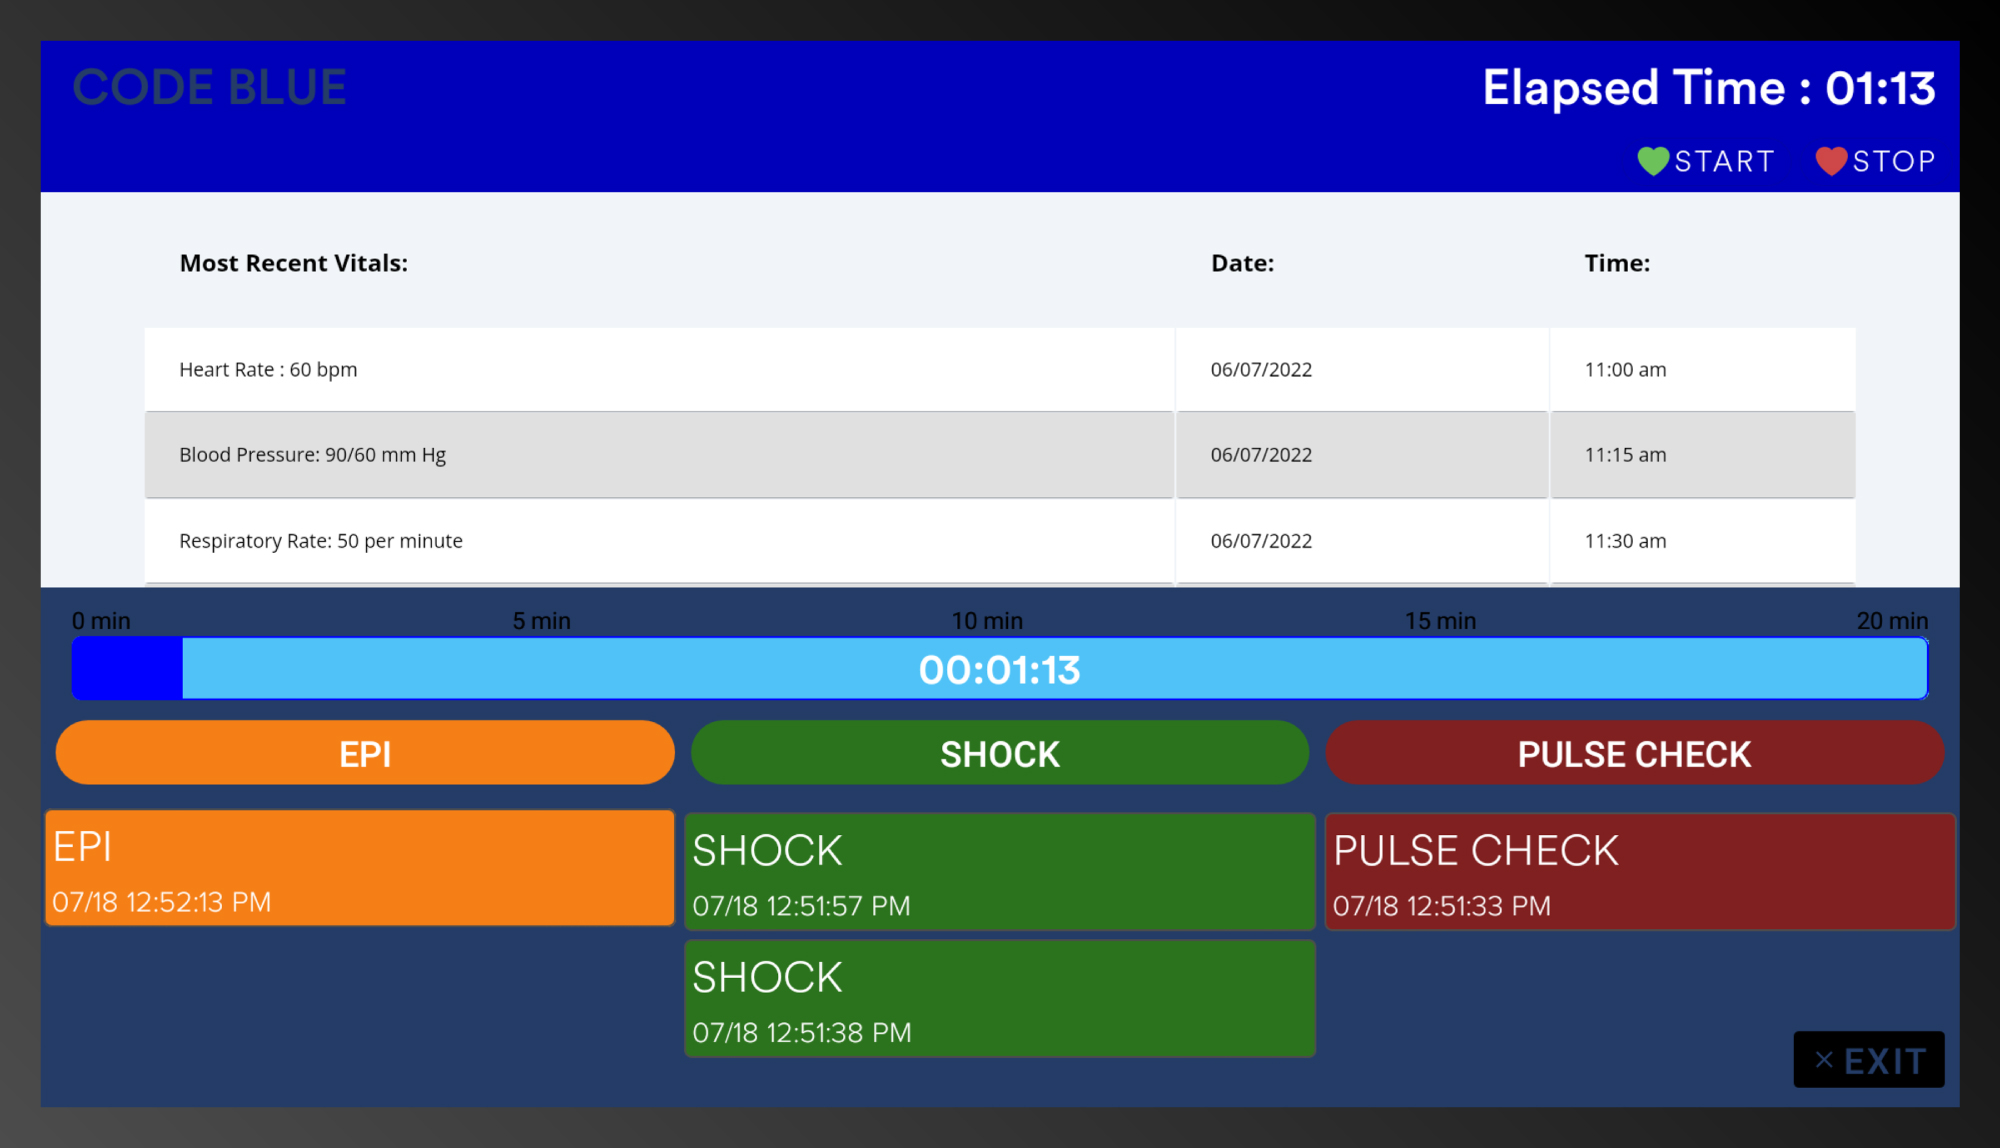Select the PULSE CHECK event at 12:51:33 PM

pos(1639,870)
